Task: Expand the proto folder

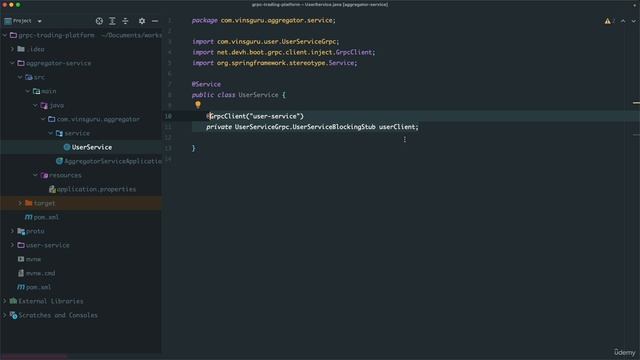Action: tap(12, 231)
